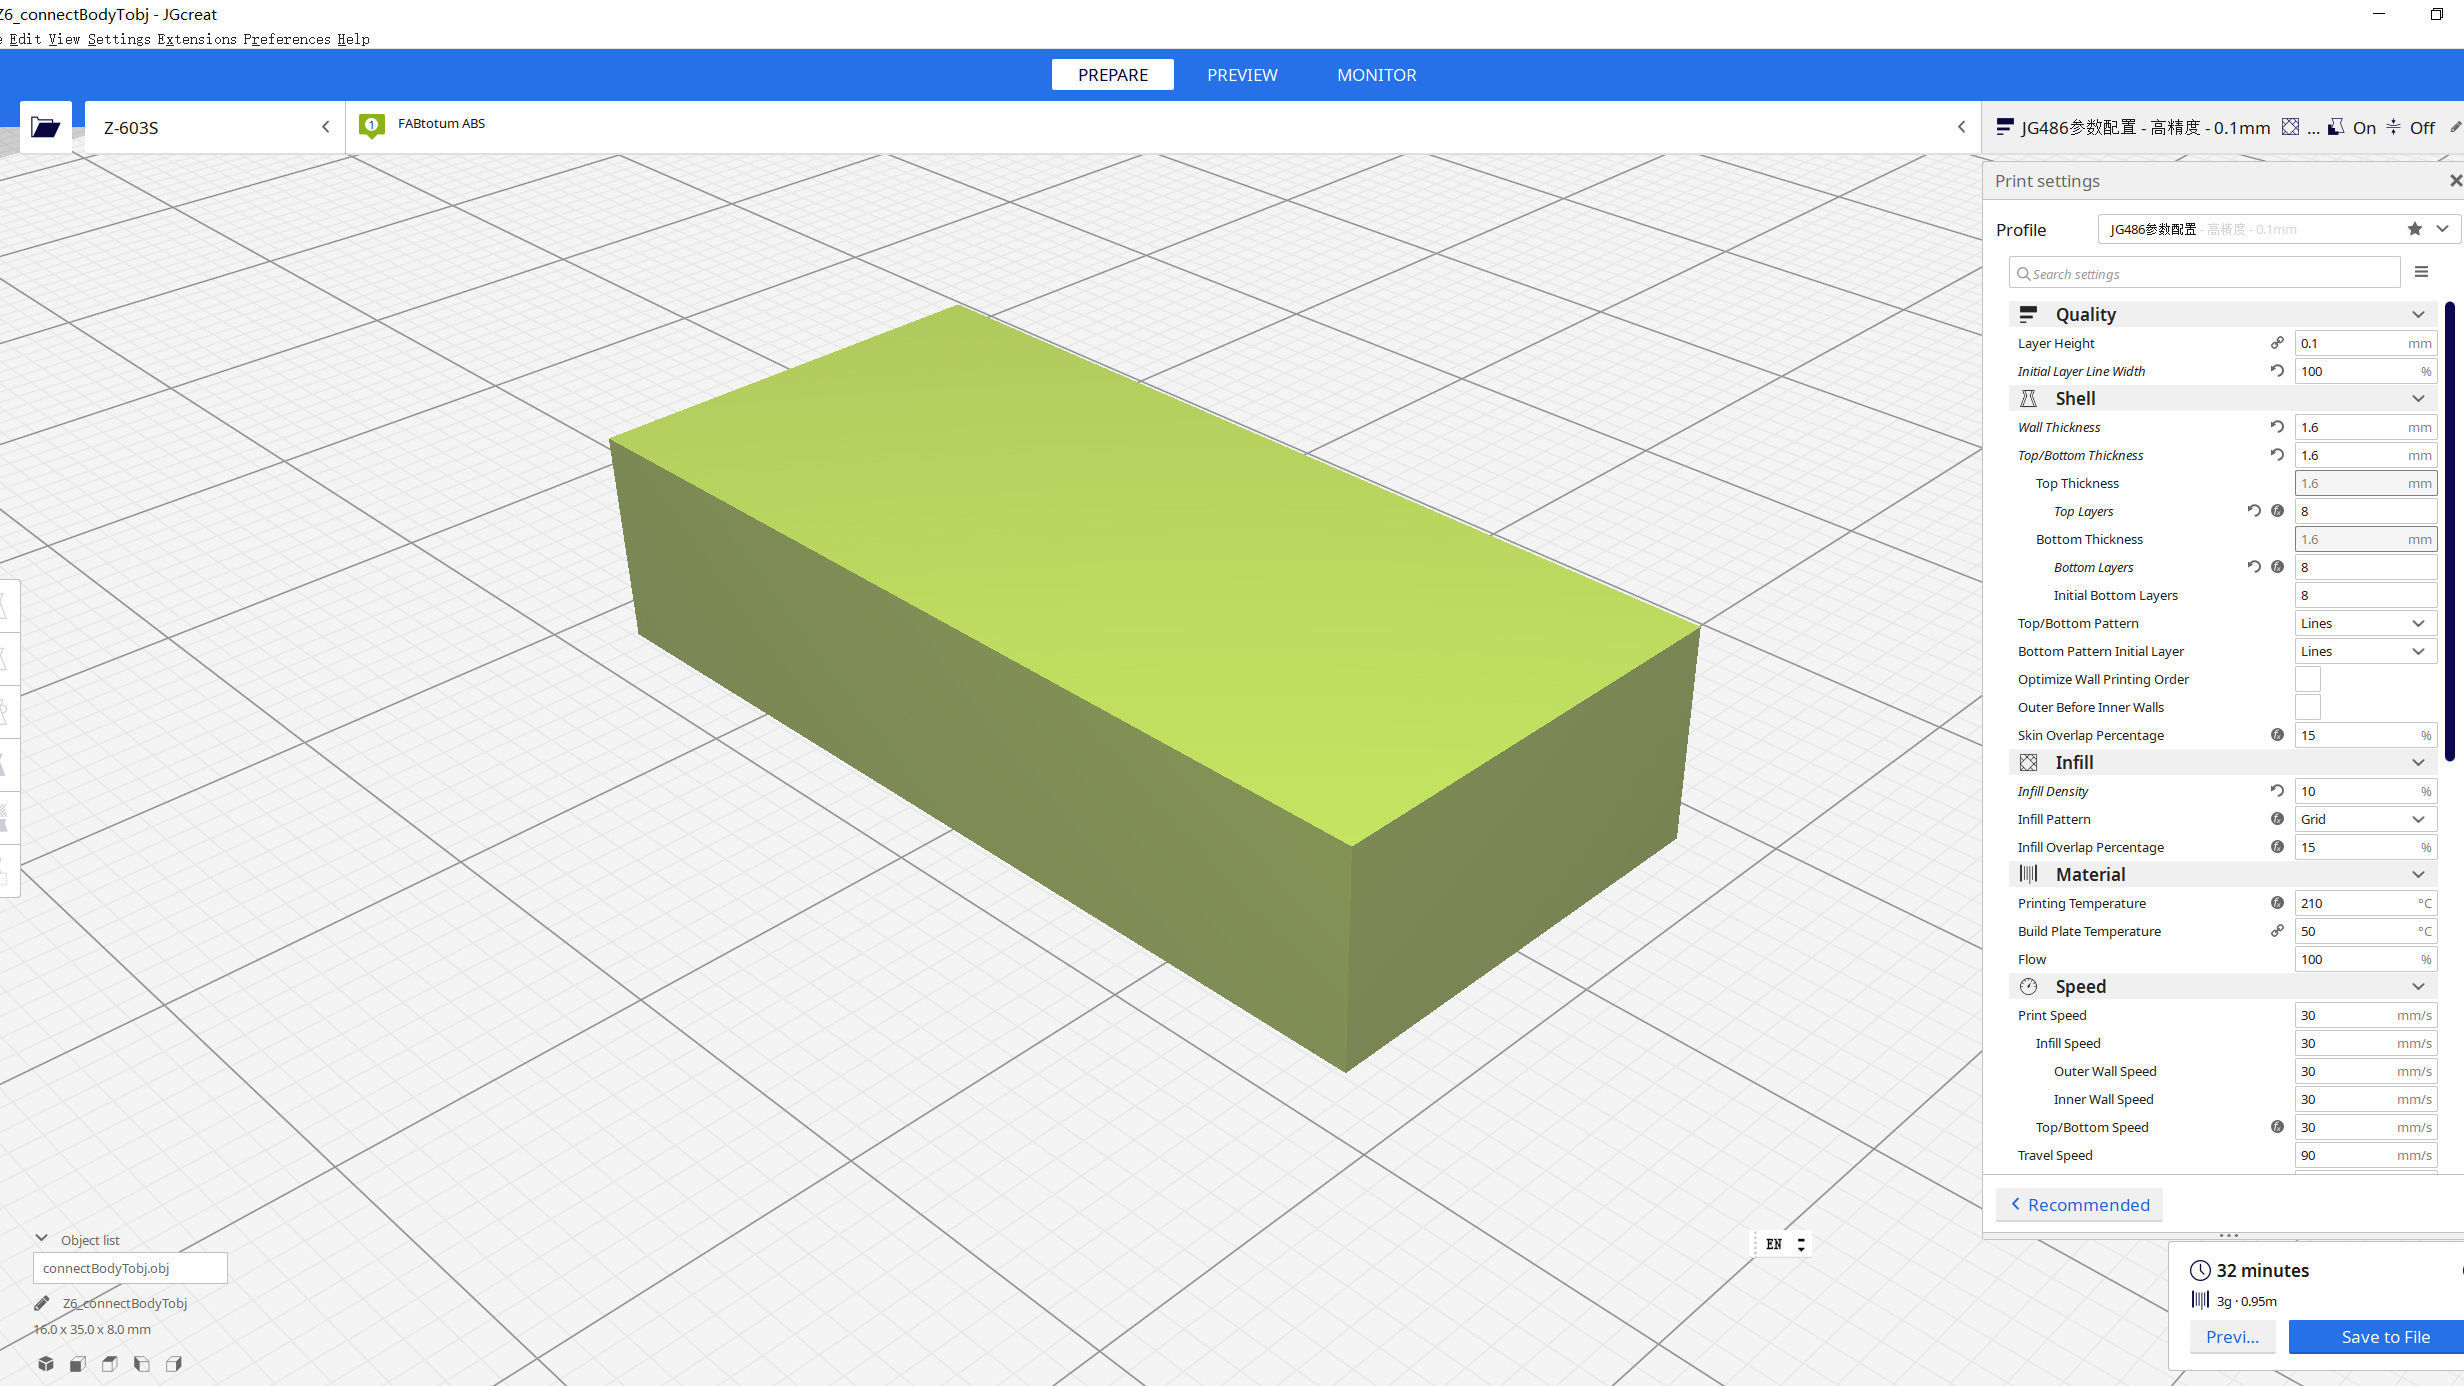Open the Top/Bottom Pattern dropdown
This screenshot has height=1386, width=2464.
(x=2364, y=623)
